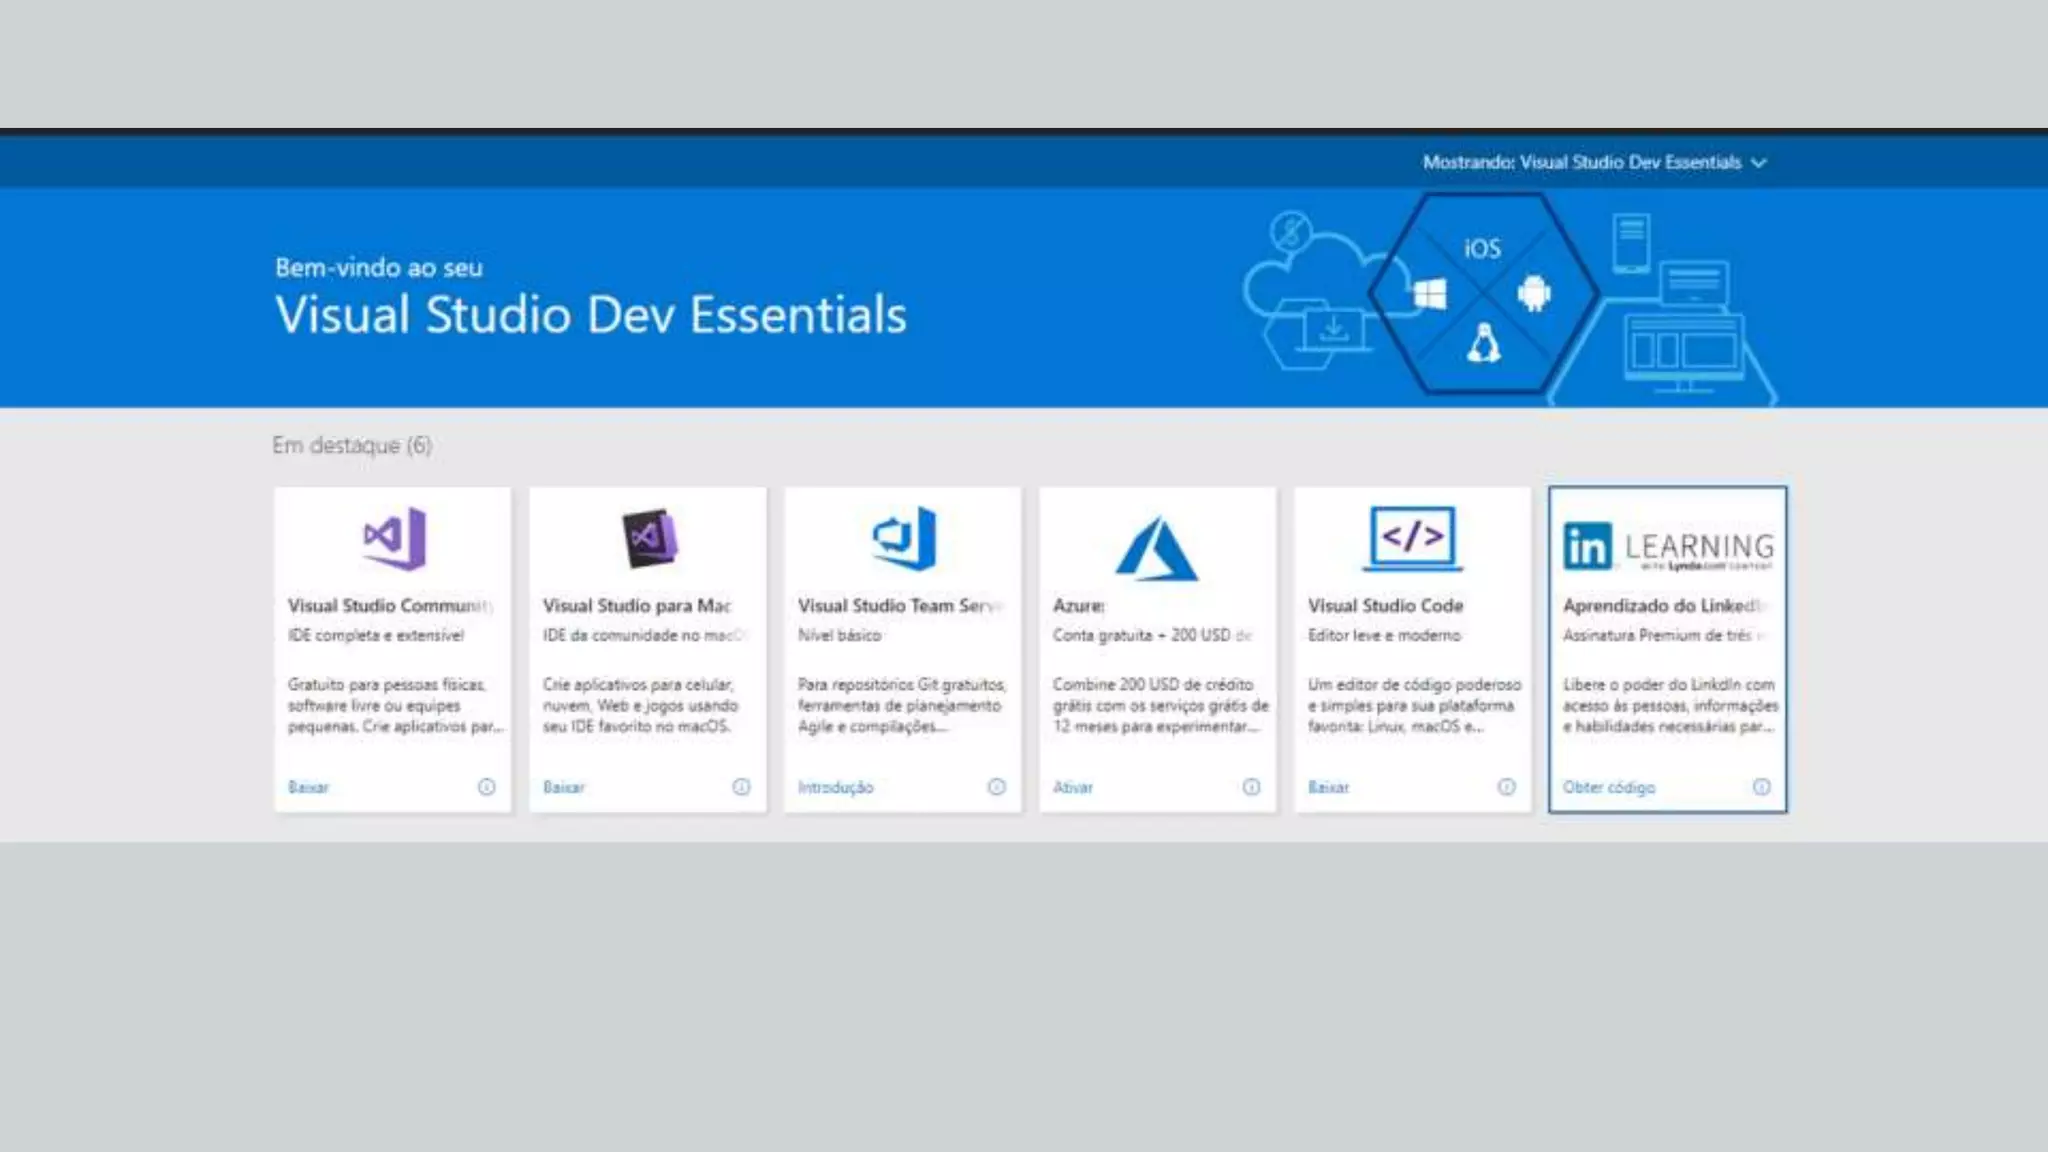Click the Visual Studio Team Services logo icon
This screenshot has width=2048, height=1152.
(904, 538)
